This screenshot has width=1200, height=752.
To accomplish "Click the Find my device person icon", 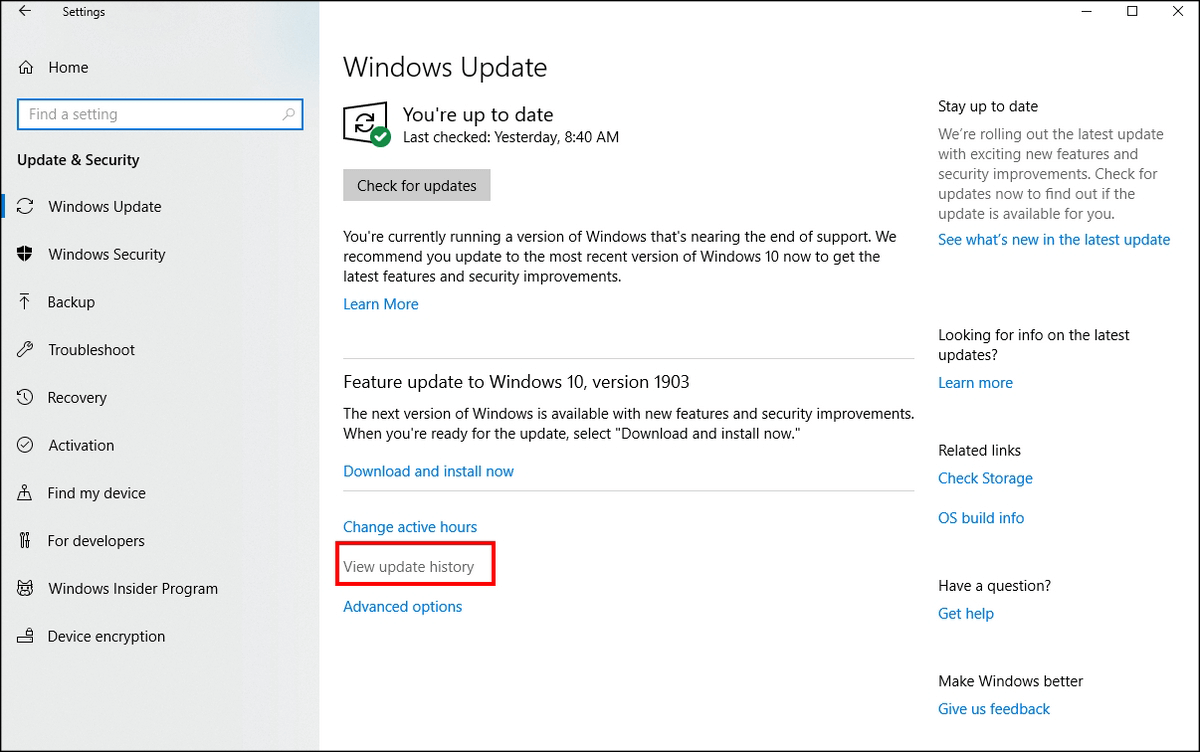I will tap(26, 493).
